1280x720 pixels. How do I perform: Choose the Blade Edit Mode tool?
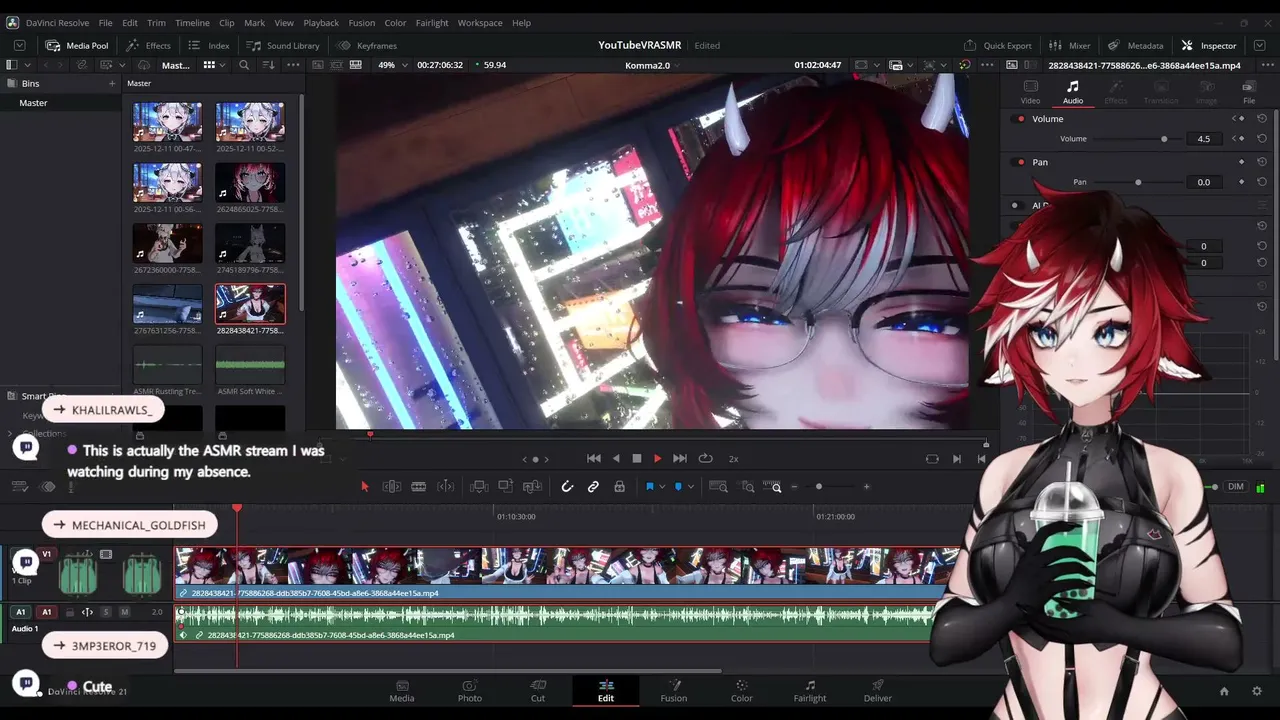point(419,487)
